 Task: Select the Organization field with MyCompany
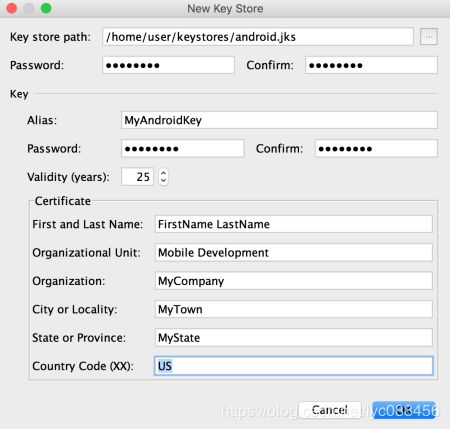tap(294, 281)
